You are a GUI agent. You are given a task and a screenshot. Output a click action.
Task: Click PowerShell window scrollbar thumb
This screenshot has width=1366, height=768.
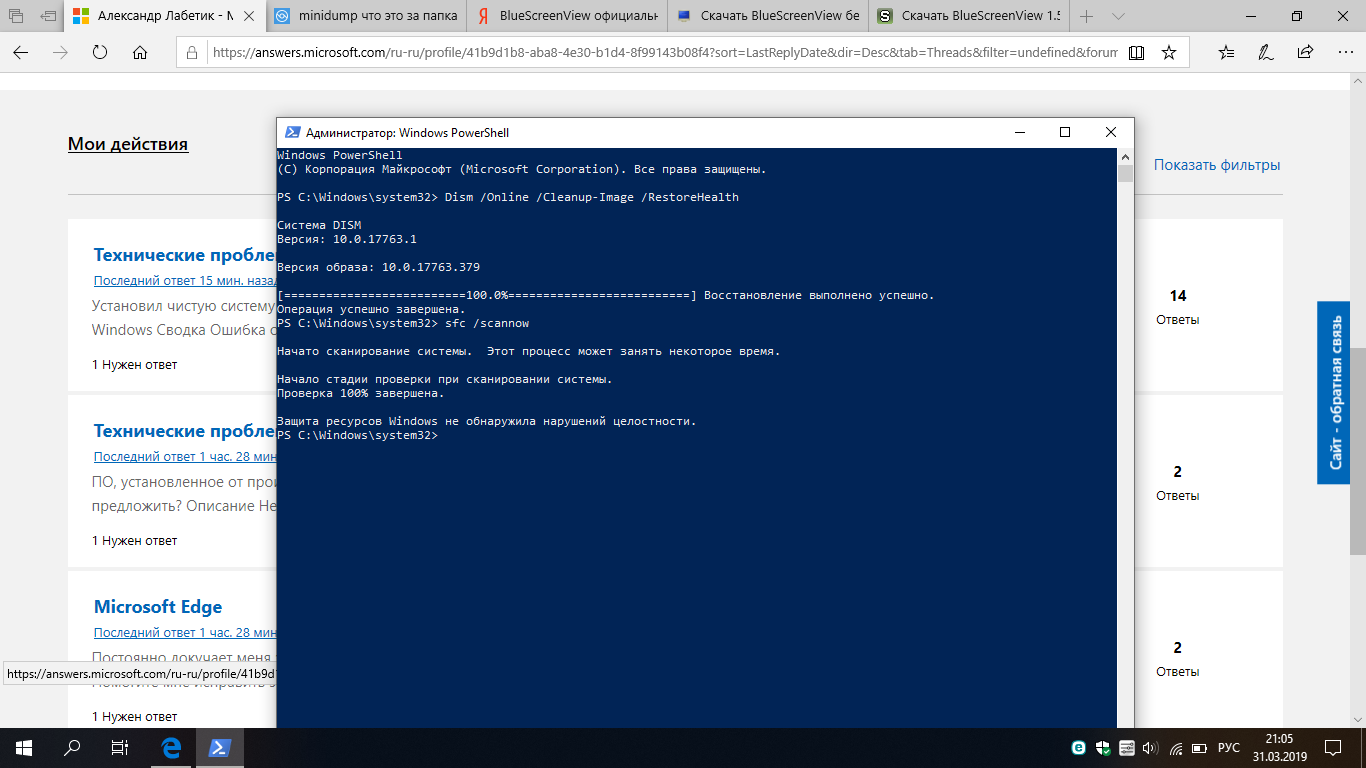[x=1126, y=174]
